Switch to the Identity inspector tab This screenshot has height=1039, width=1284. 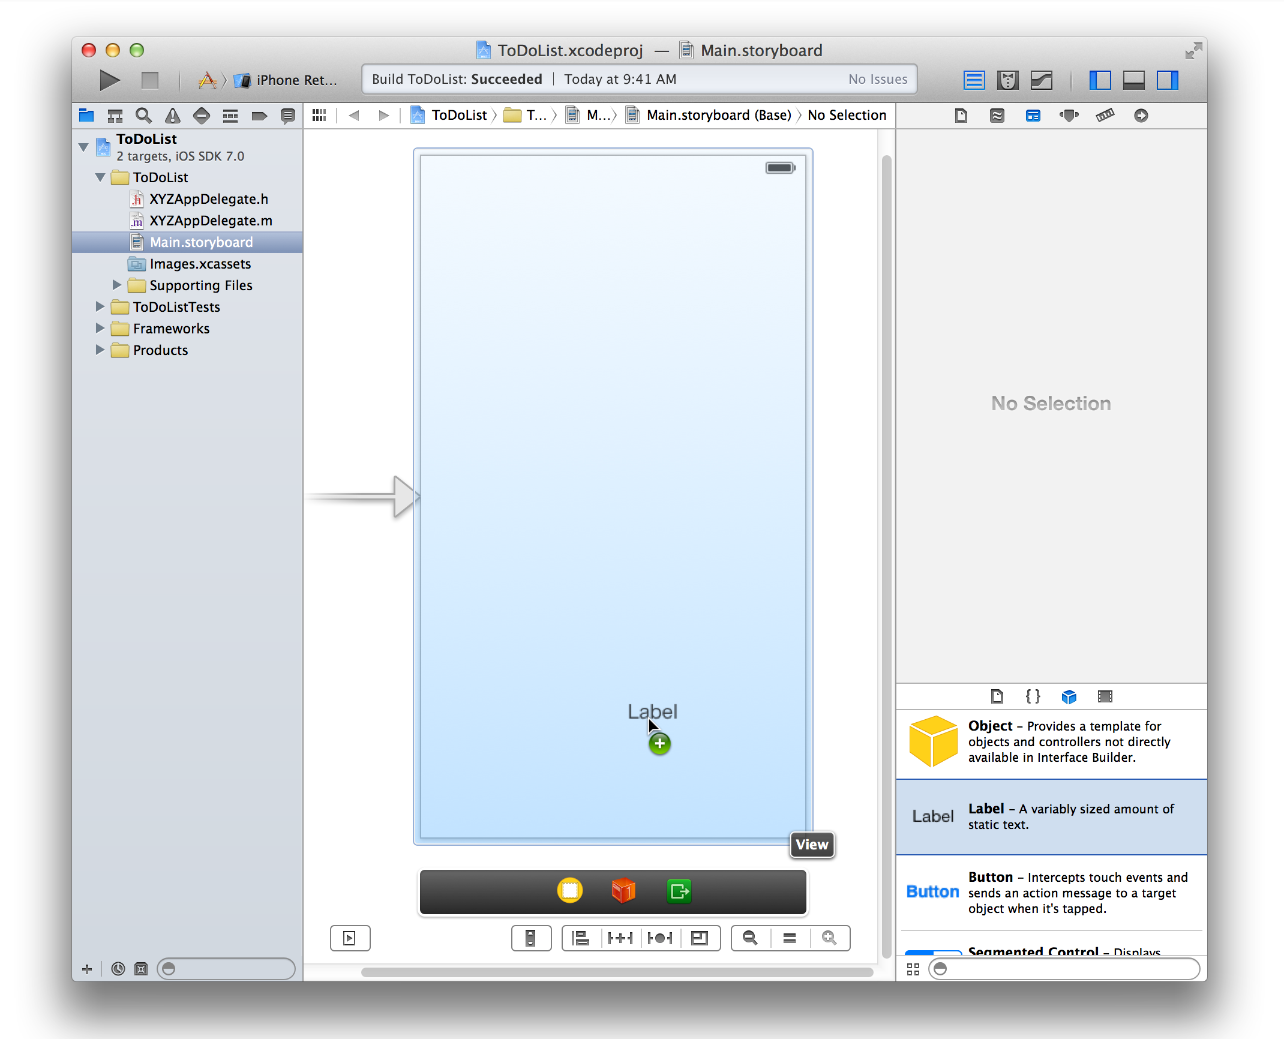pos(1033,116)
